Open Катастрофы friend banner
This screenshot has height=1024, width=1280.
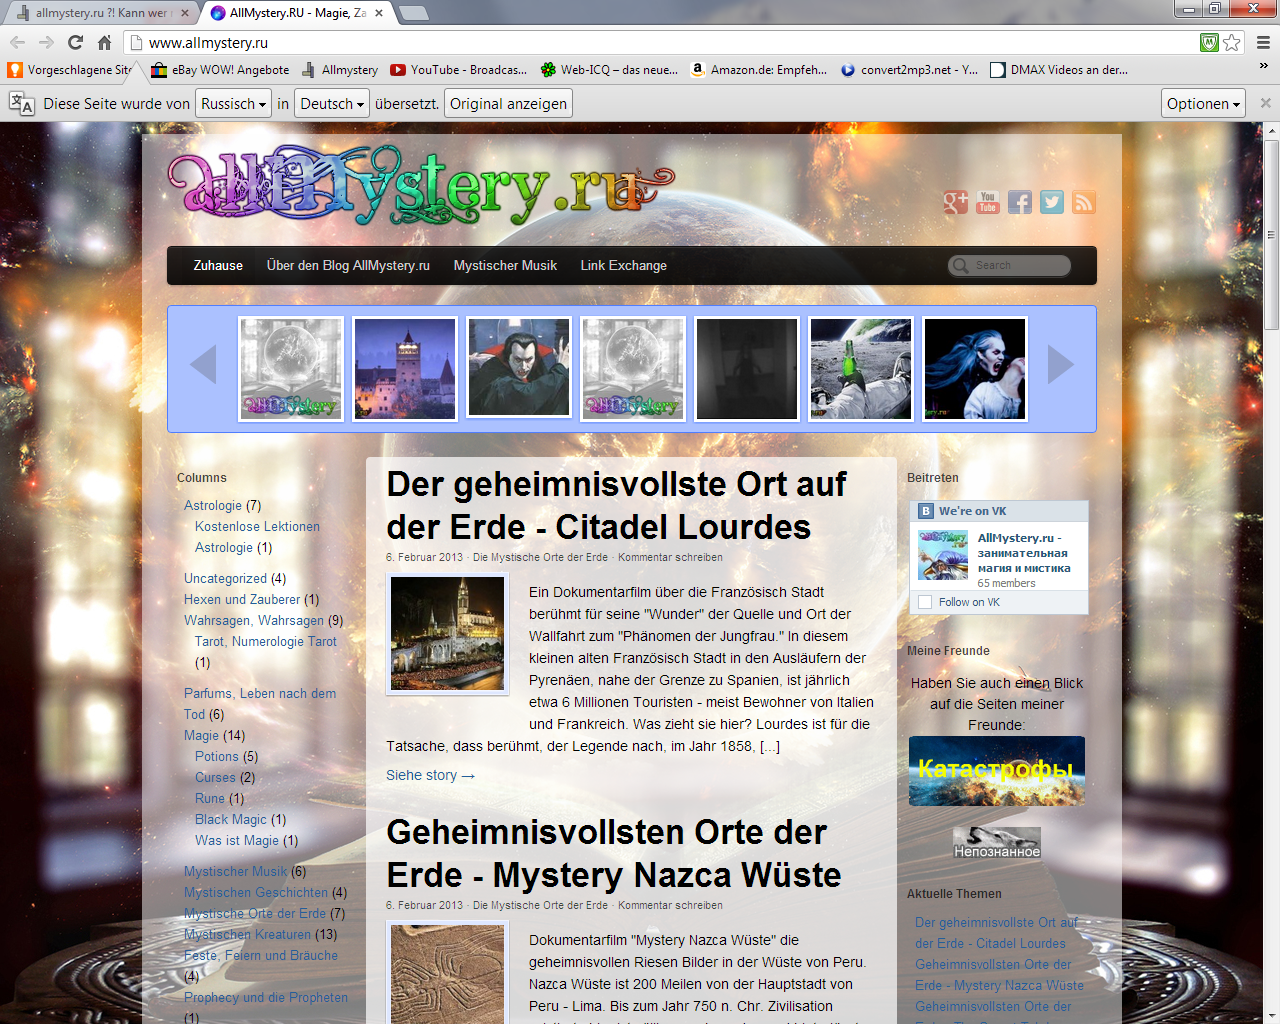[997, 771]
